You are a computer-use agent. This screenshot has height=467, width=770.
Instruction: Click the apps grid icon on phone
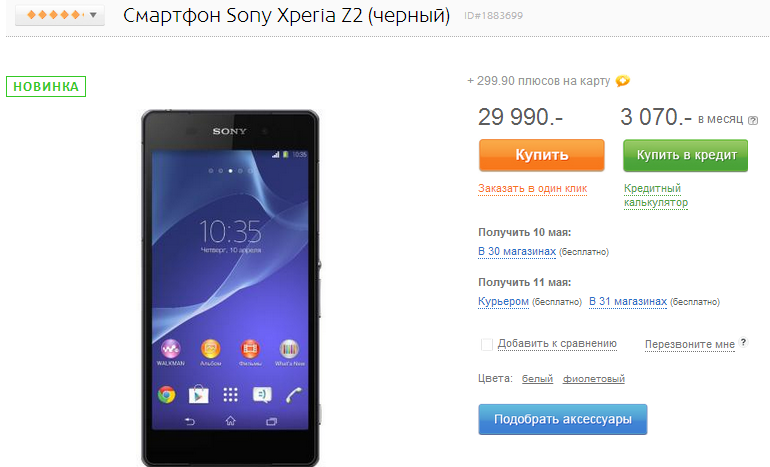[x=230, y=394]
